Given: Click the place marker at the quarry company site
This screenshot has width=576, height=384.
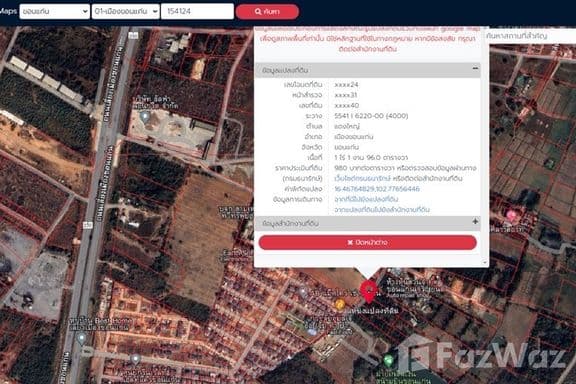Looking at the screenshot, I should (x=145, y=117).
